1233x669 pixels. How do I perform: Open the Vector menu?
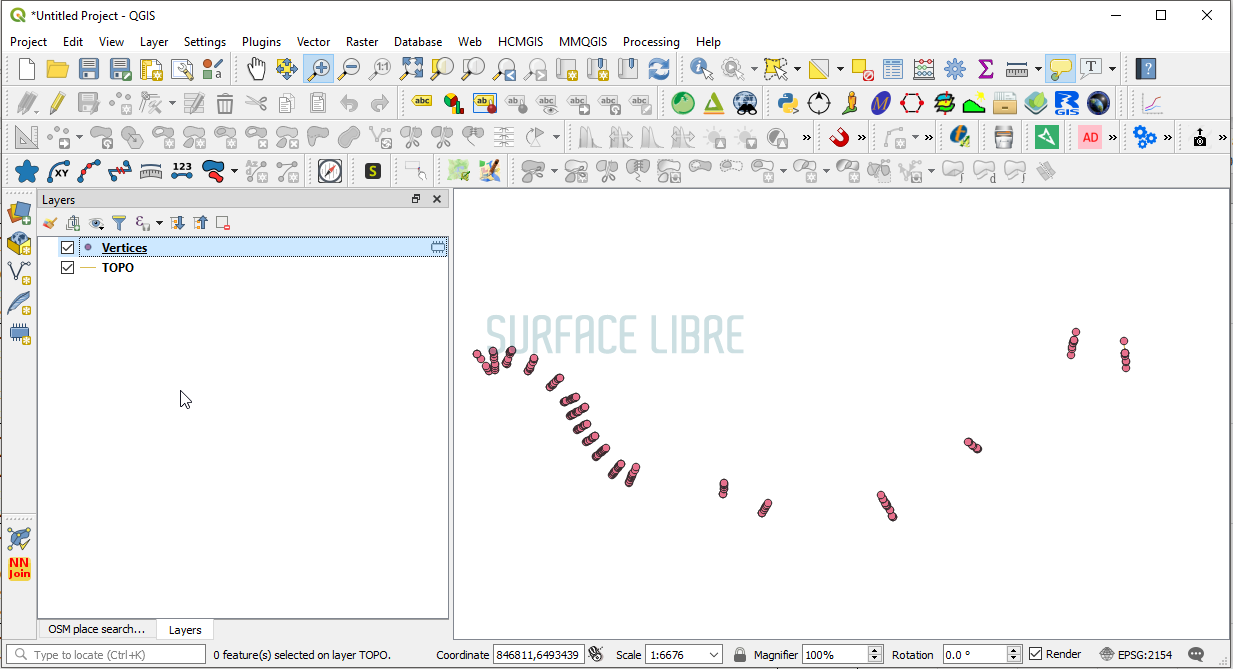313,42
